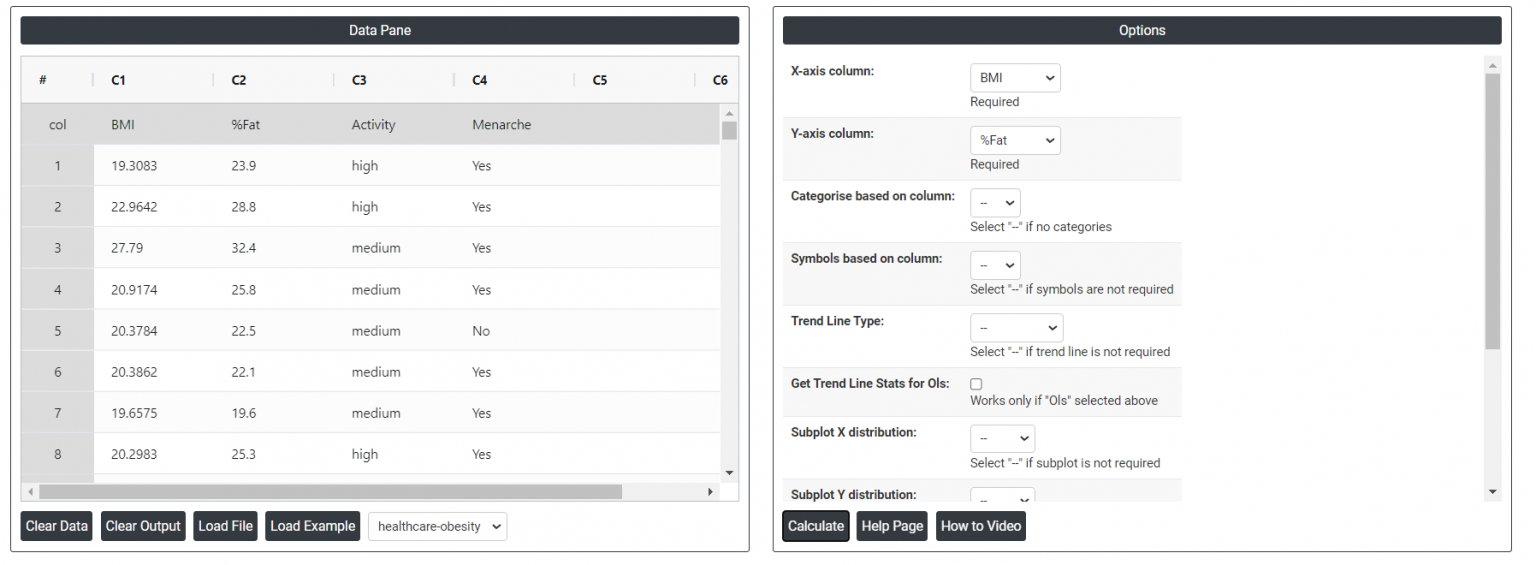Image resolution: width=1536 pixels, height=565 pixels.
Task: Click the Clear Data button
Action: click(57, 526)
